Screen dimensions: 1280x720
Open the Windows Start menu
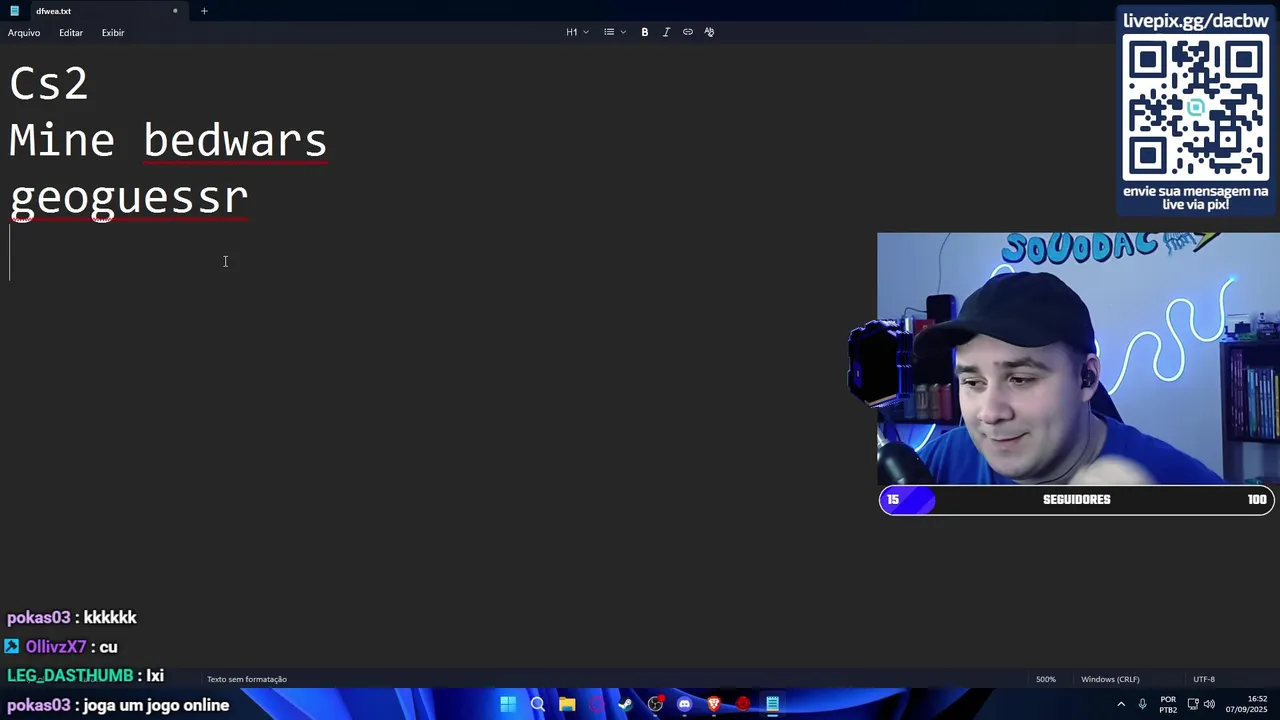pos(508,704)
